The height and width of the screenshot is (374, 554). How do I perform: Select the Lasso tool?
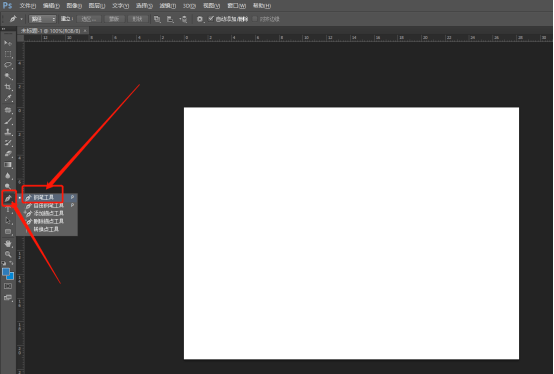(8, 65)
